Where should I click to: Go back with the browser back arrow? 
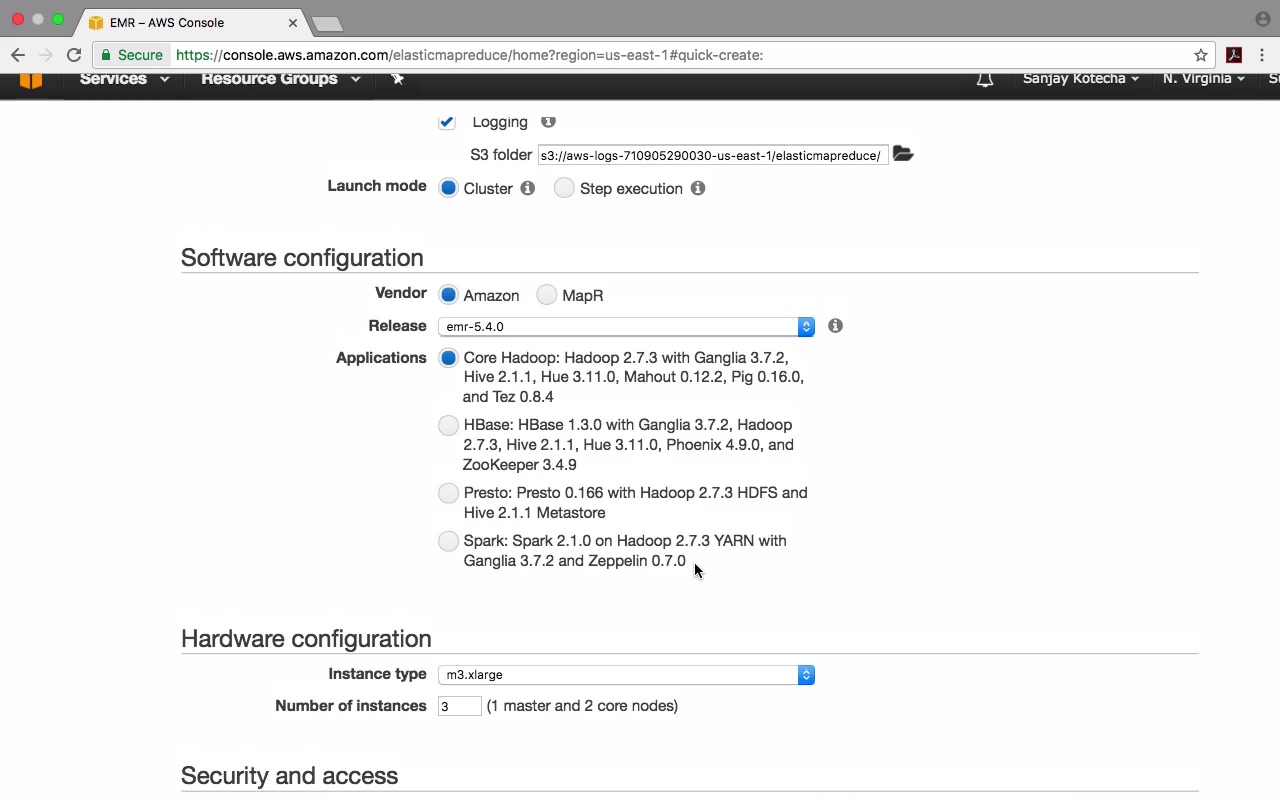click(18, 55)
